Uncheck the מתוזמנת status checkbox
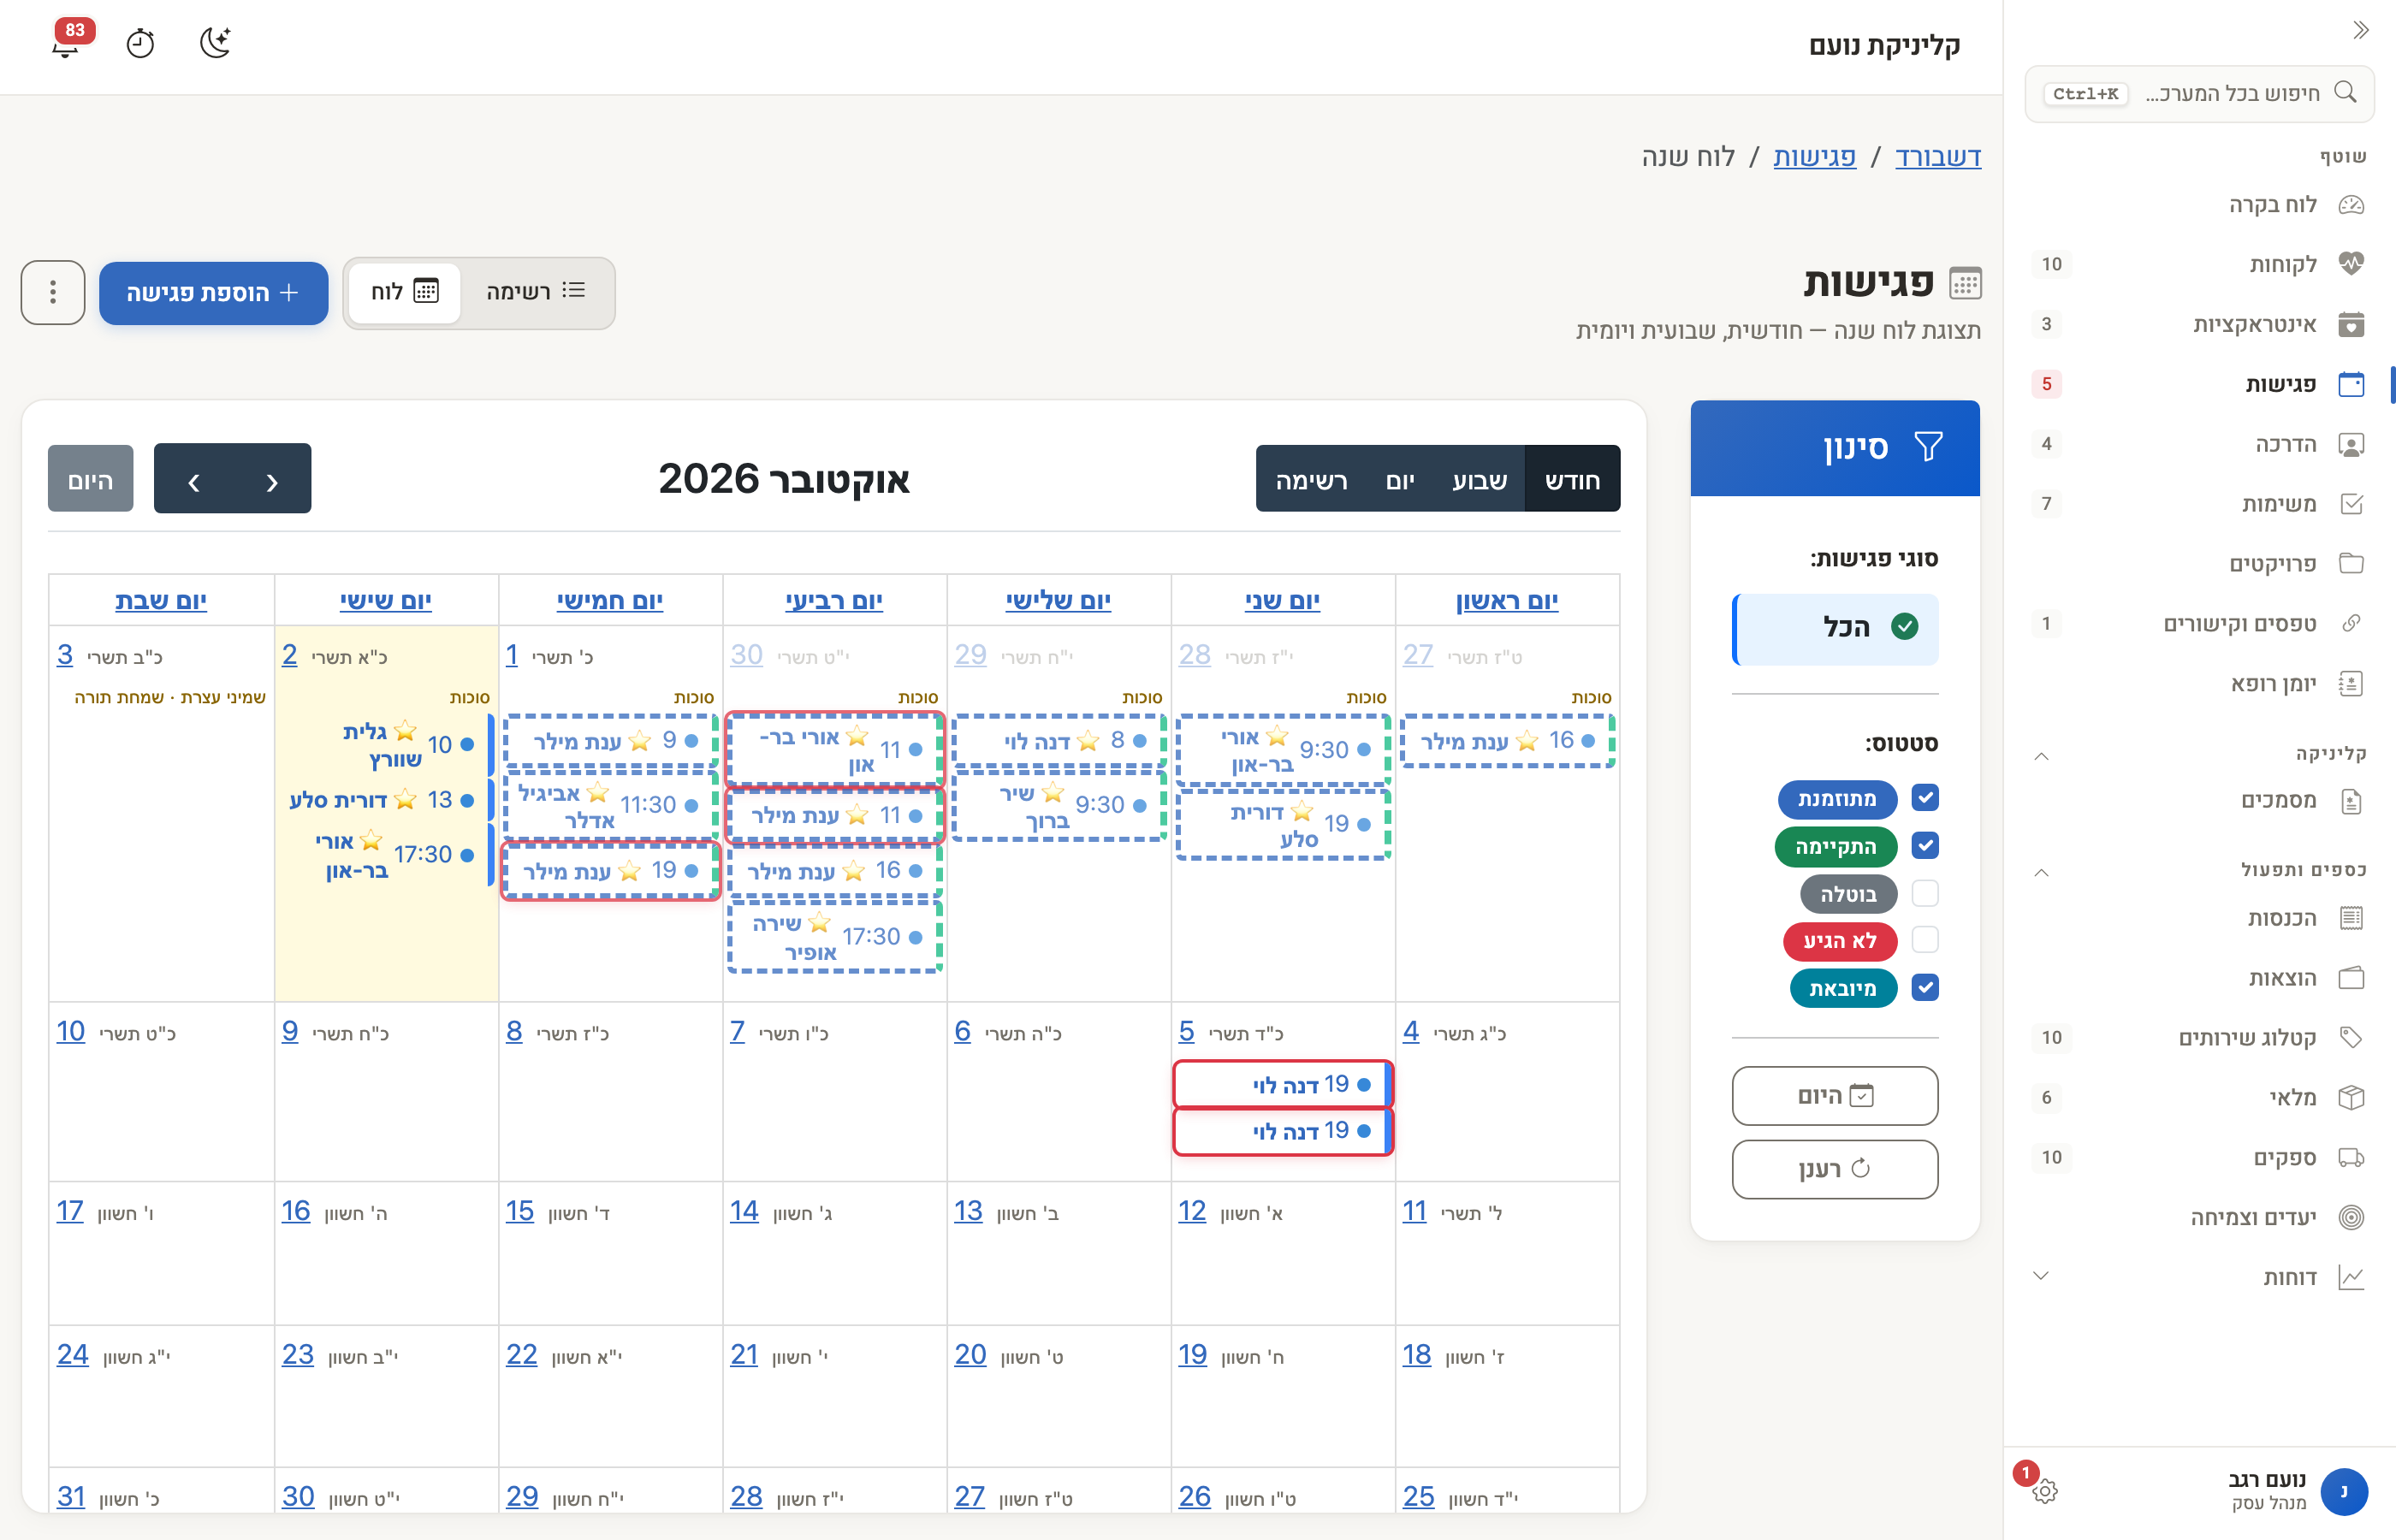2396x1540 pixels. click(x=1924, y=798)
